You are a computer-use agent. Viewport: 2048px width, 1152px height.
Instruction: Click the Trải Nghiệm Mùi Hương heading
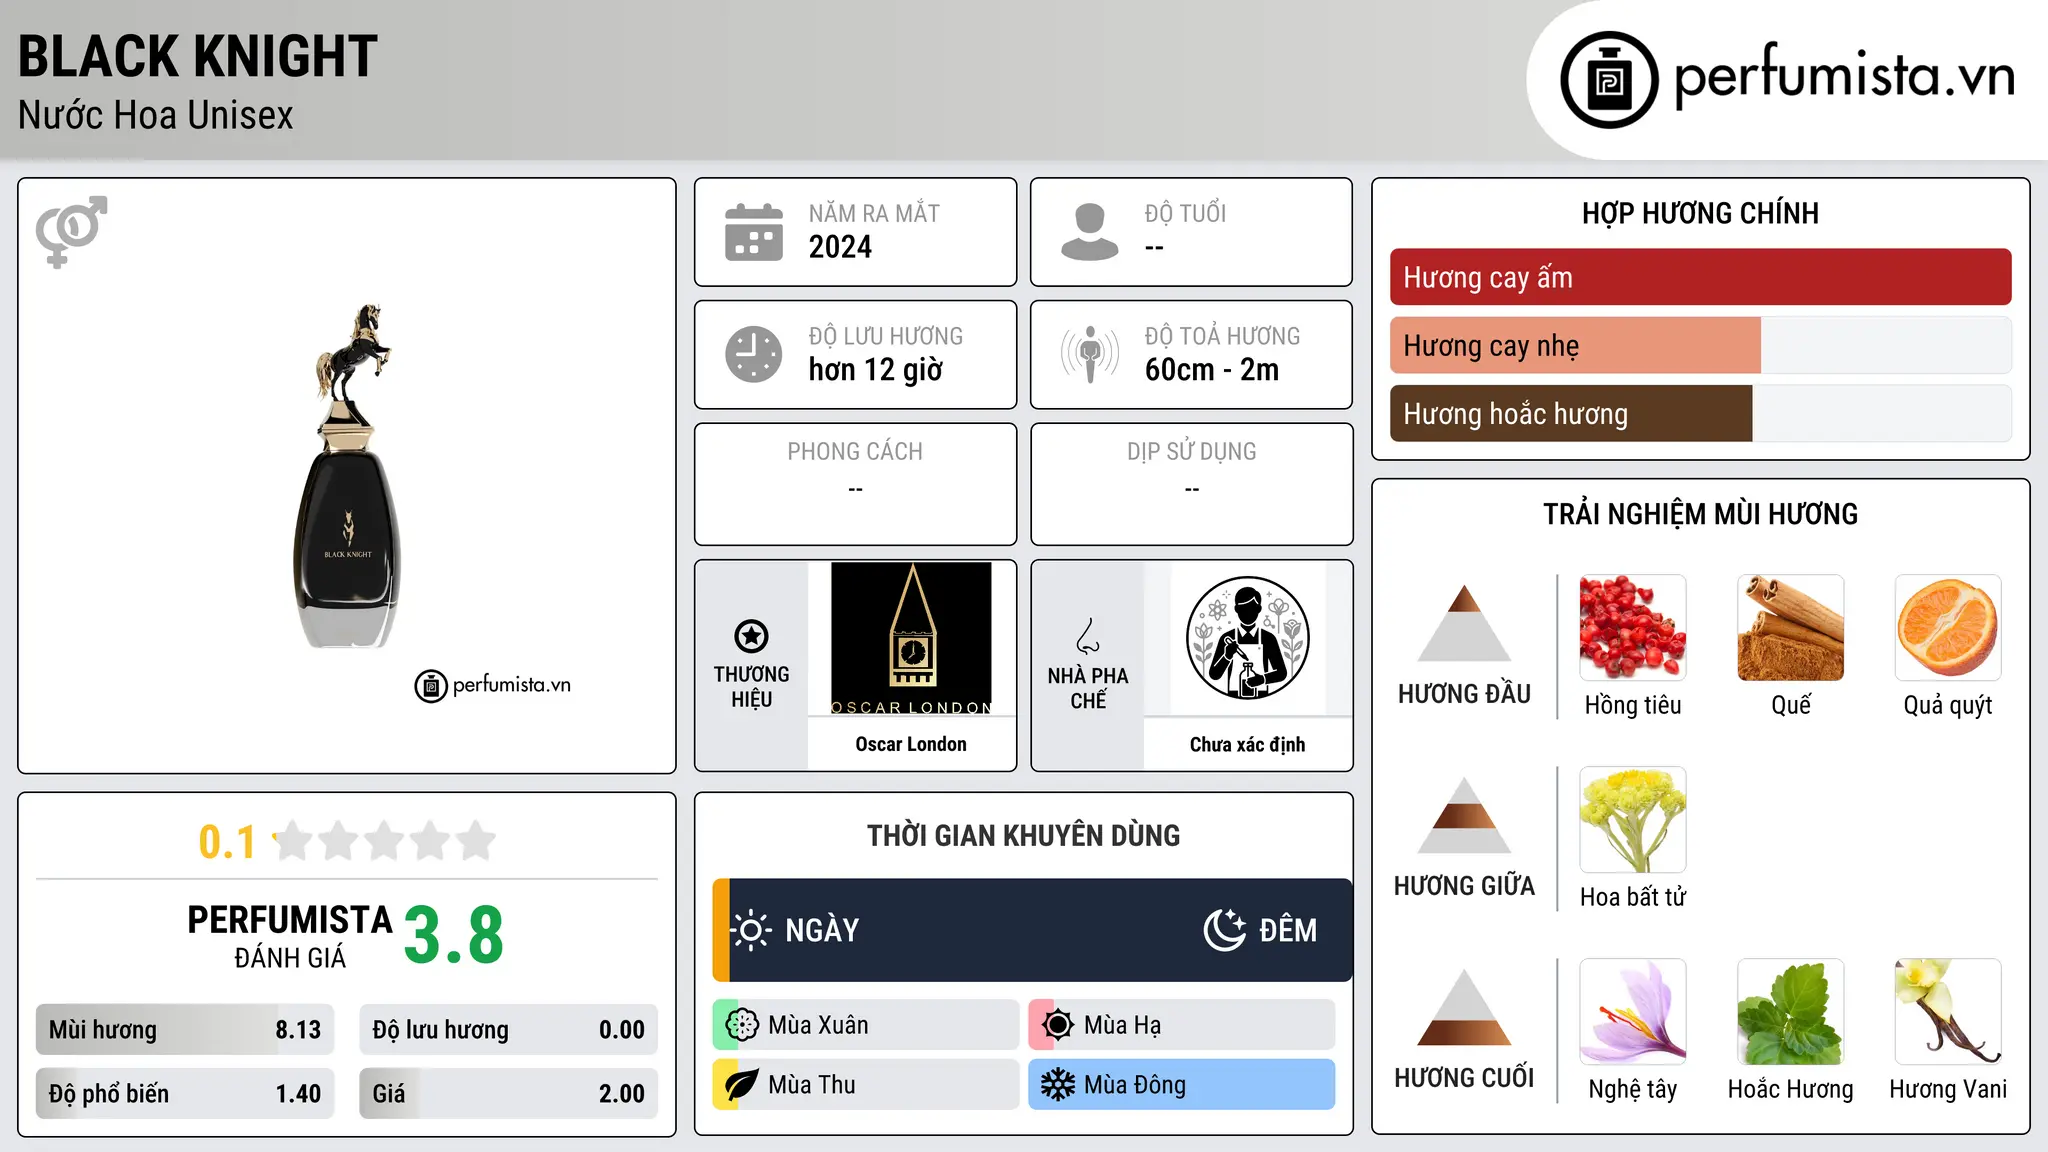(x=1700, y=514)
